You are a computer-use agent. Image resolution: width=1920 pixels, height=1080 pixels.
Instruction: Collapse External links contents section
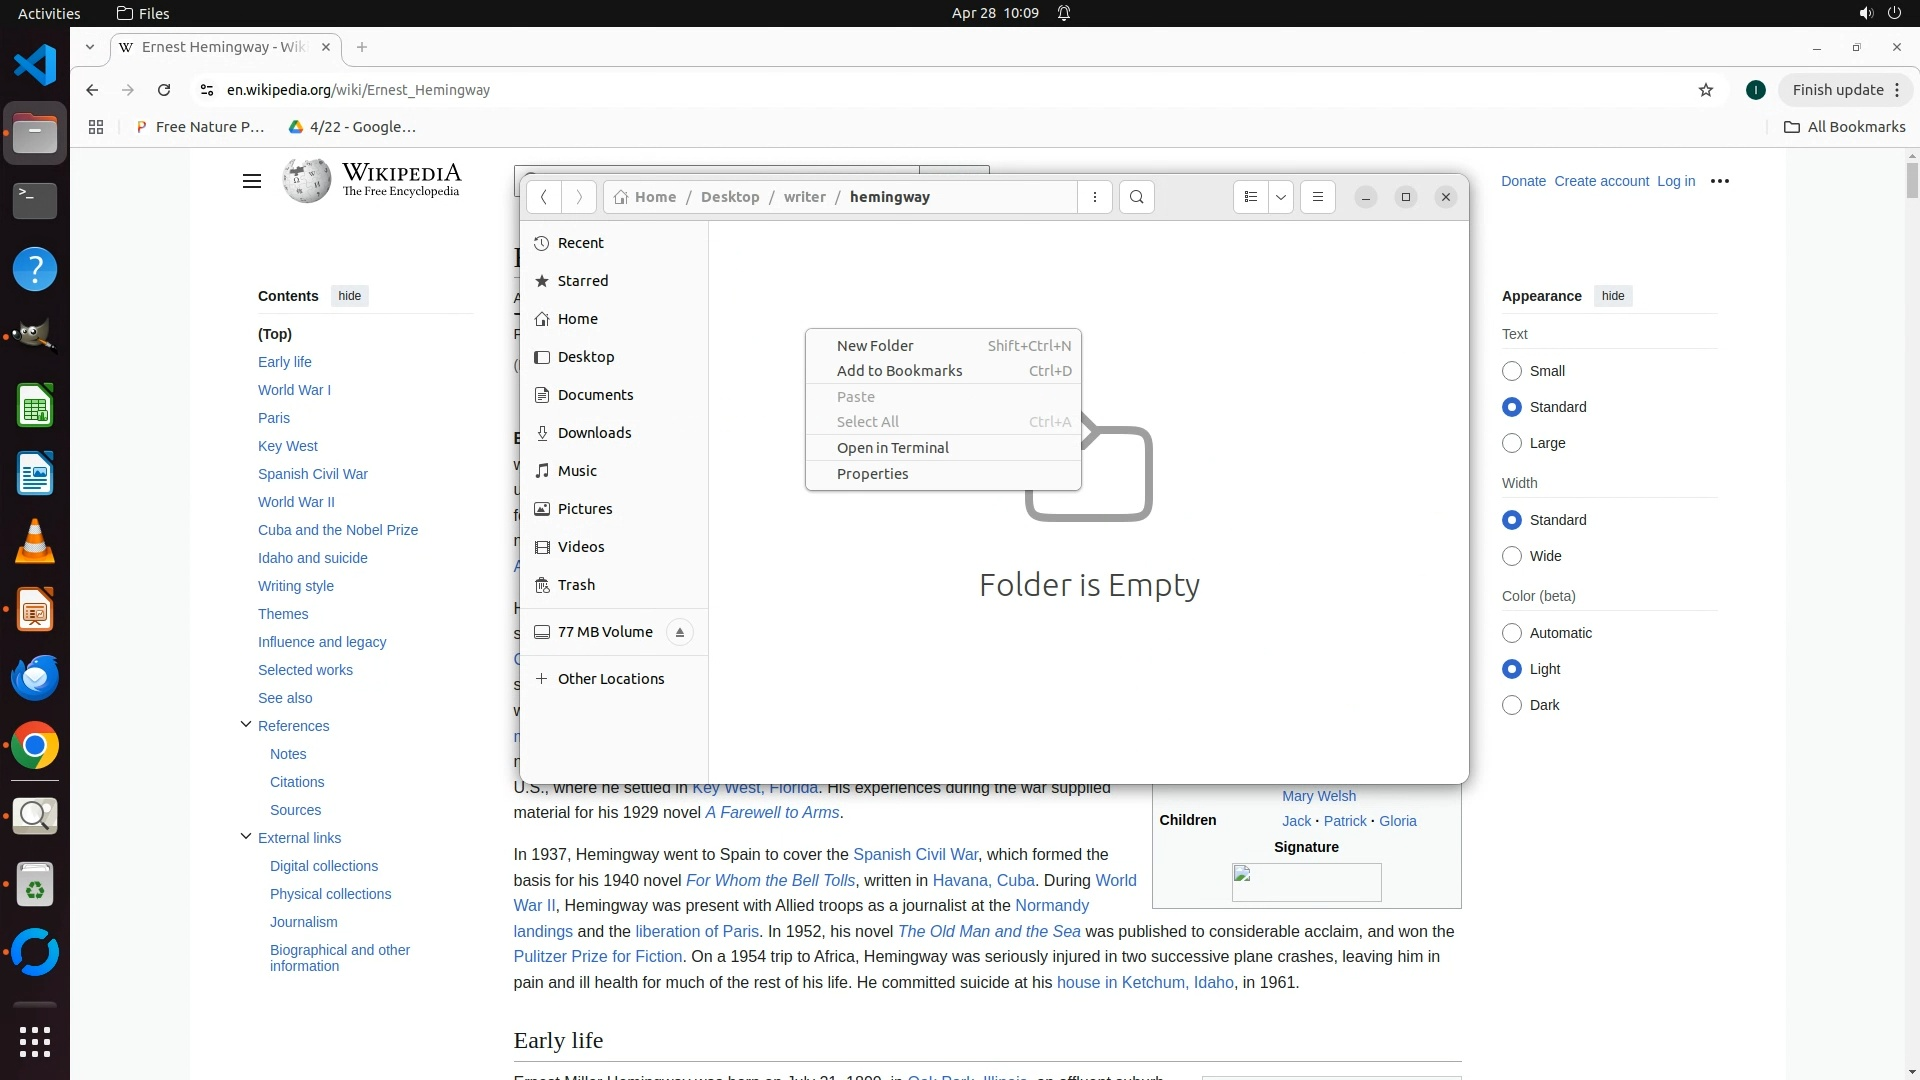point(246,837)
